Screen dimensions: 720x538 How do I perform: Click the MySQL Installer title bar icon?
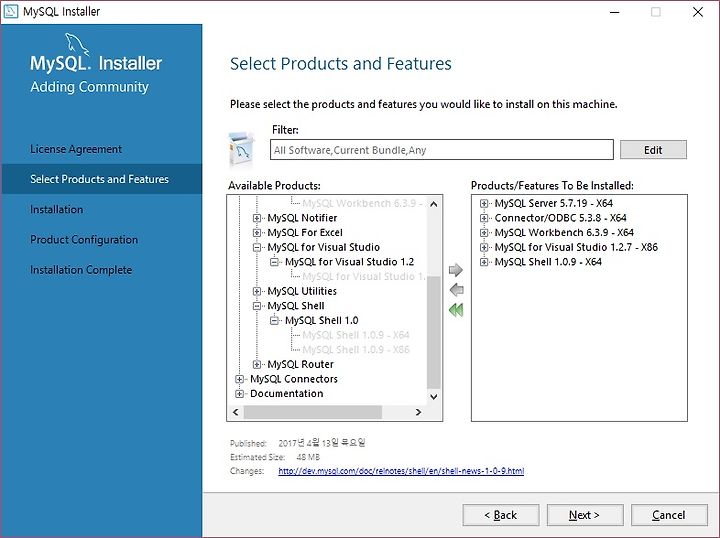pyautogui.click(x=10, y=11)
